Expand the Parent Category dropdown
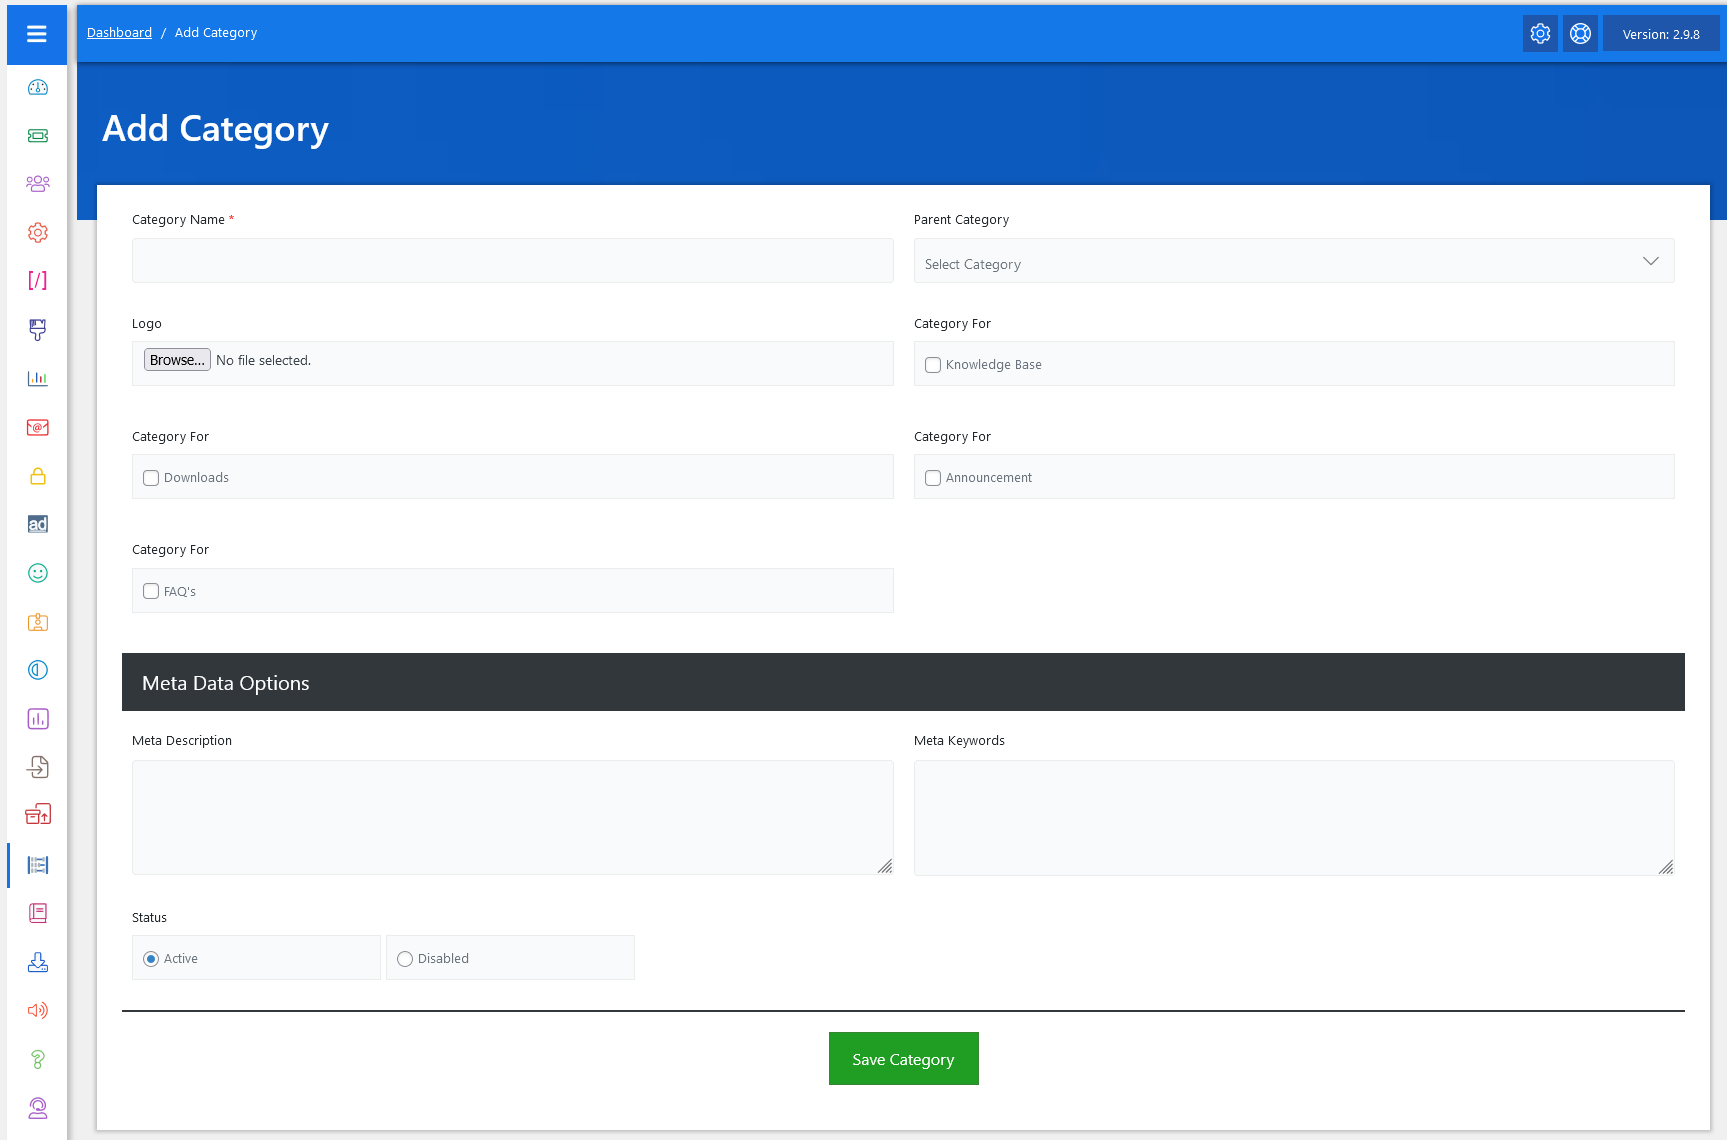This screenshot has height=1140, width=1727. coord(1293,261)
